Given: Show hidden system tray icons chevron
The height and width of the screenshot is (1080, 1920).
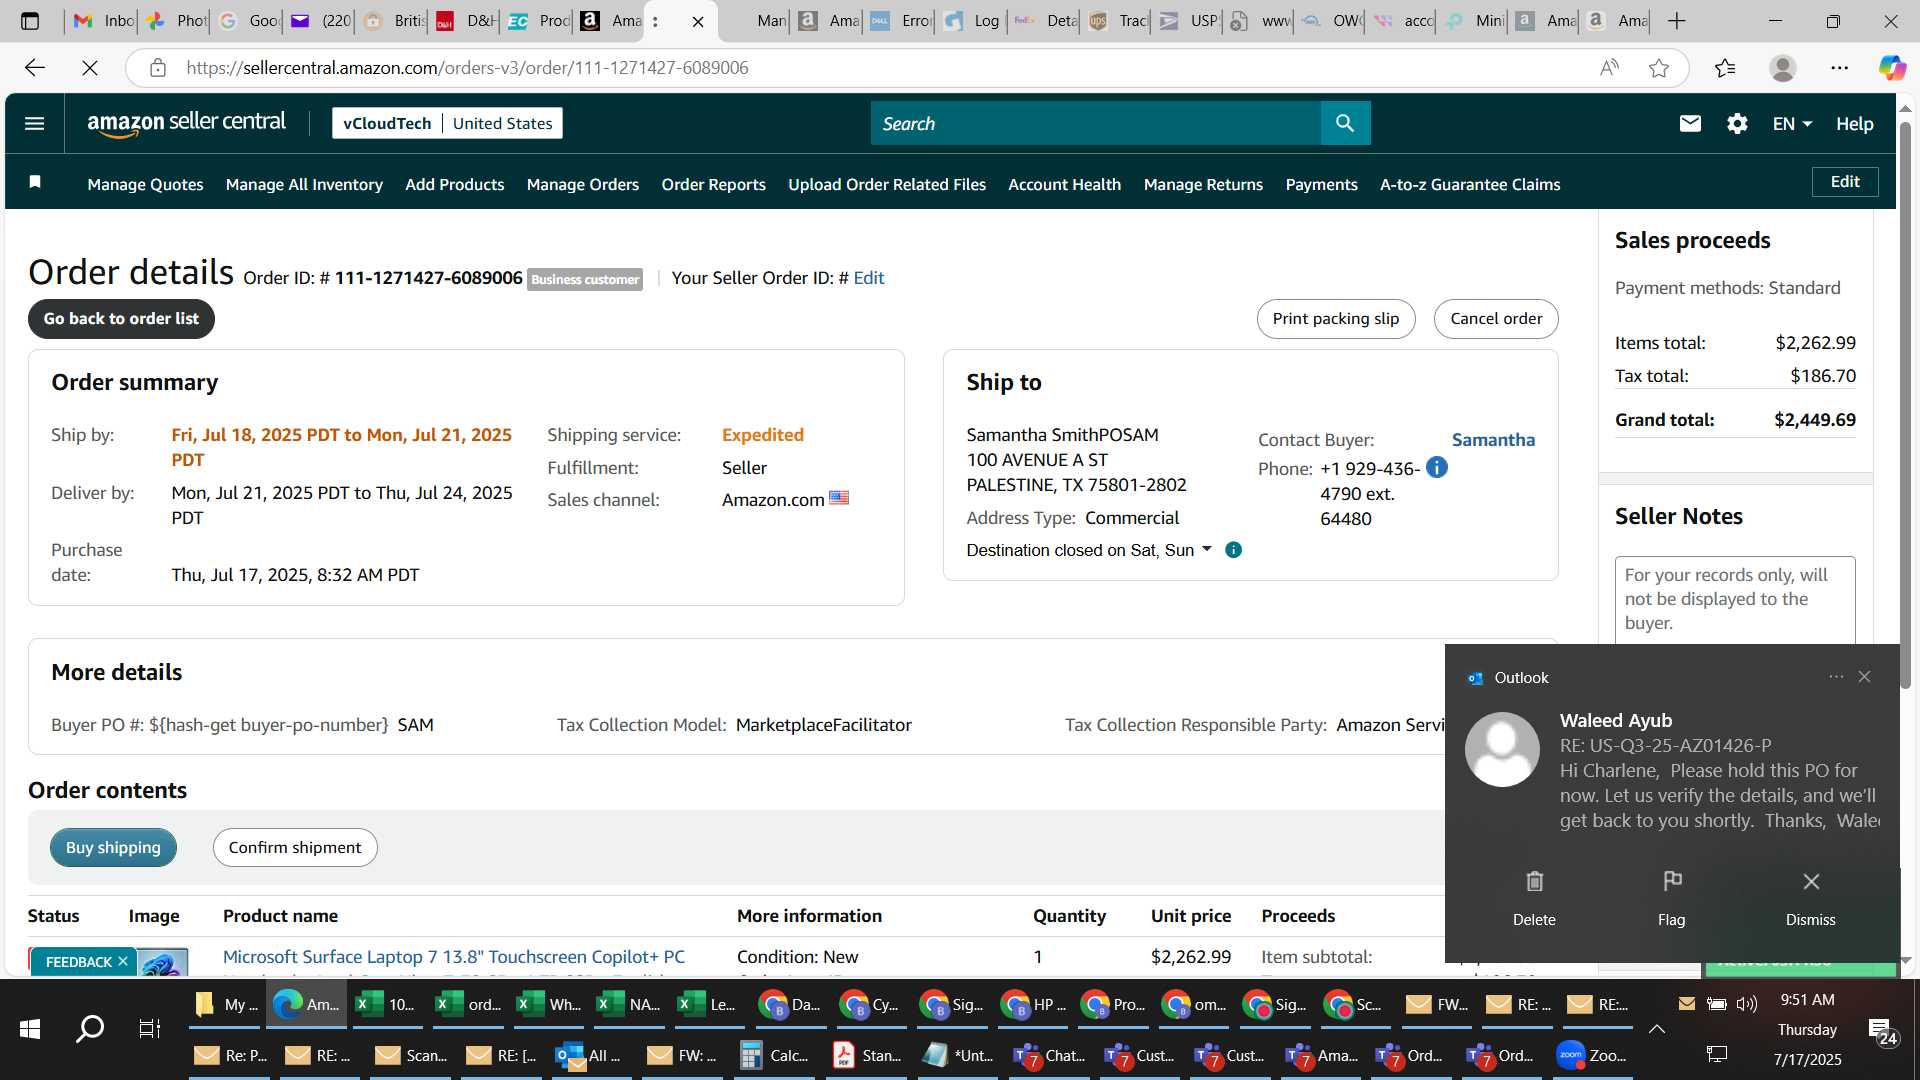Looking at the screenshot, I should [x=1657, y=1029].
